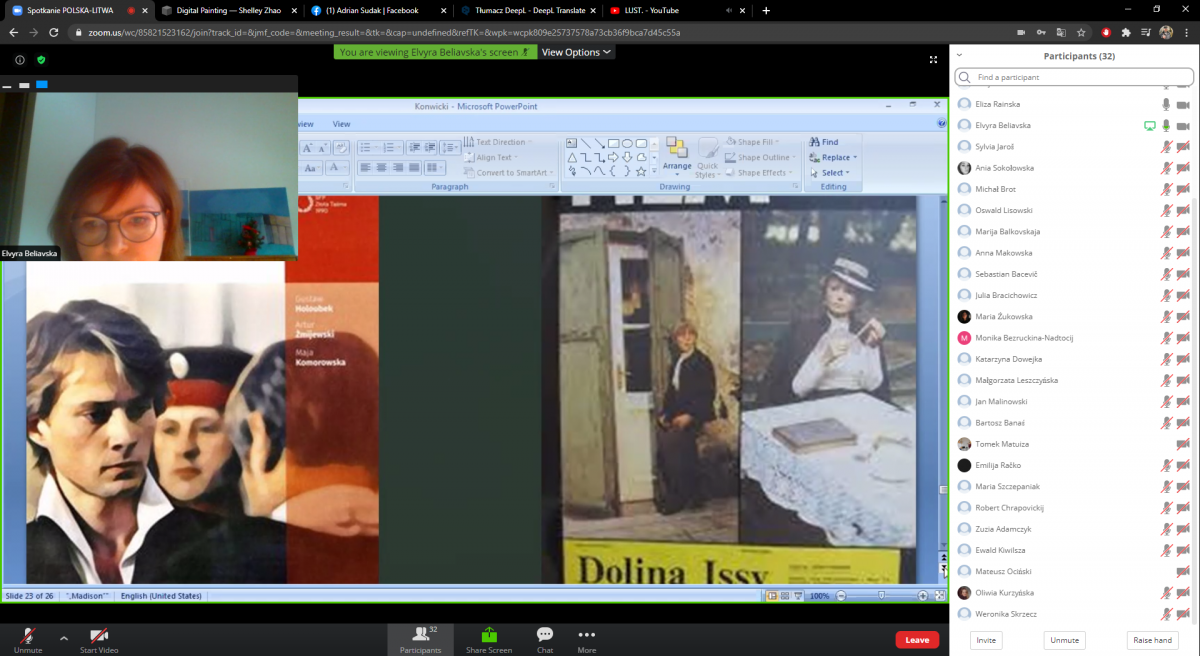Click the Unmute button in Participants panel

[1064, 640]
